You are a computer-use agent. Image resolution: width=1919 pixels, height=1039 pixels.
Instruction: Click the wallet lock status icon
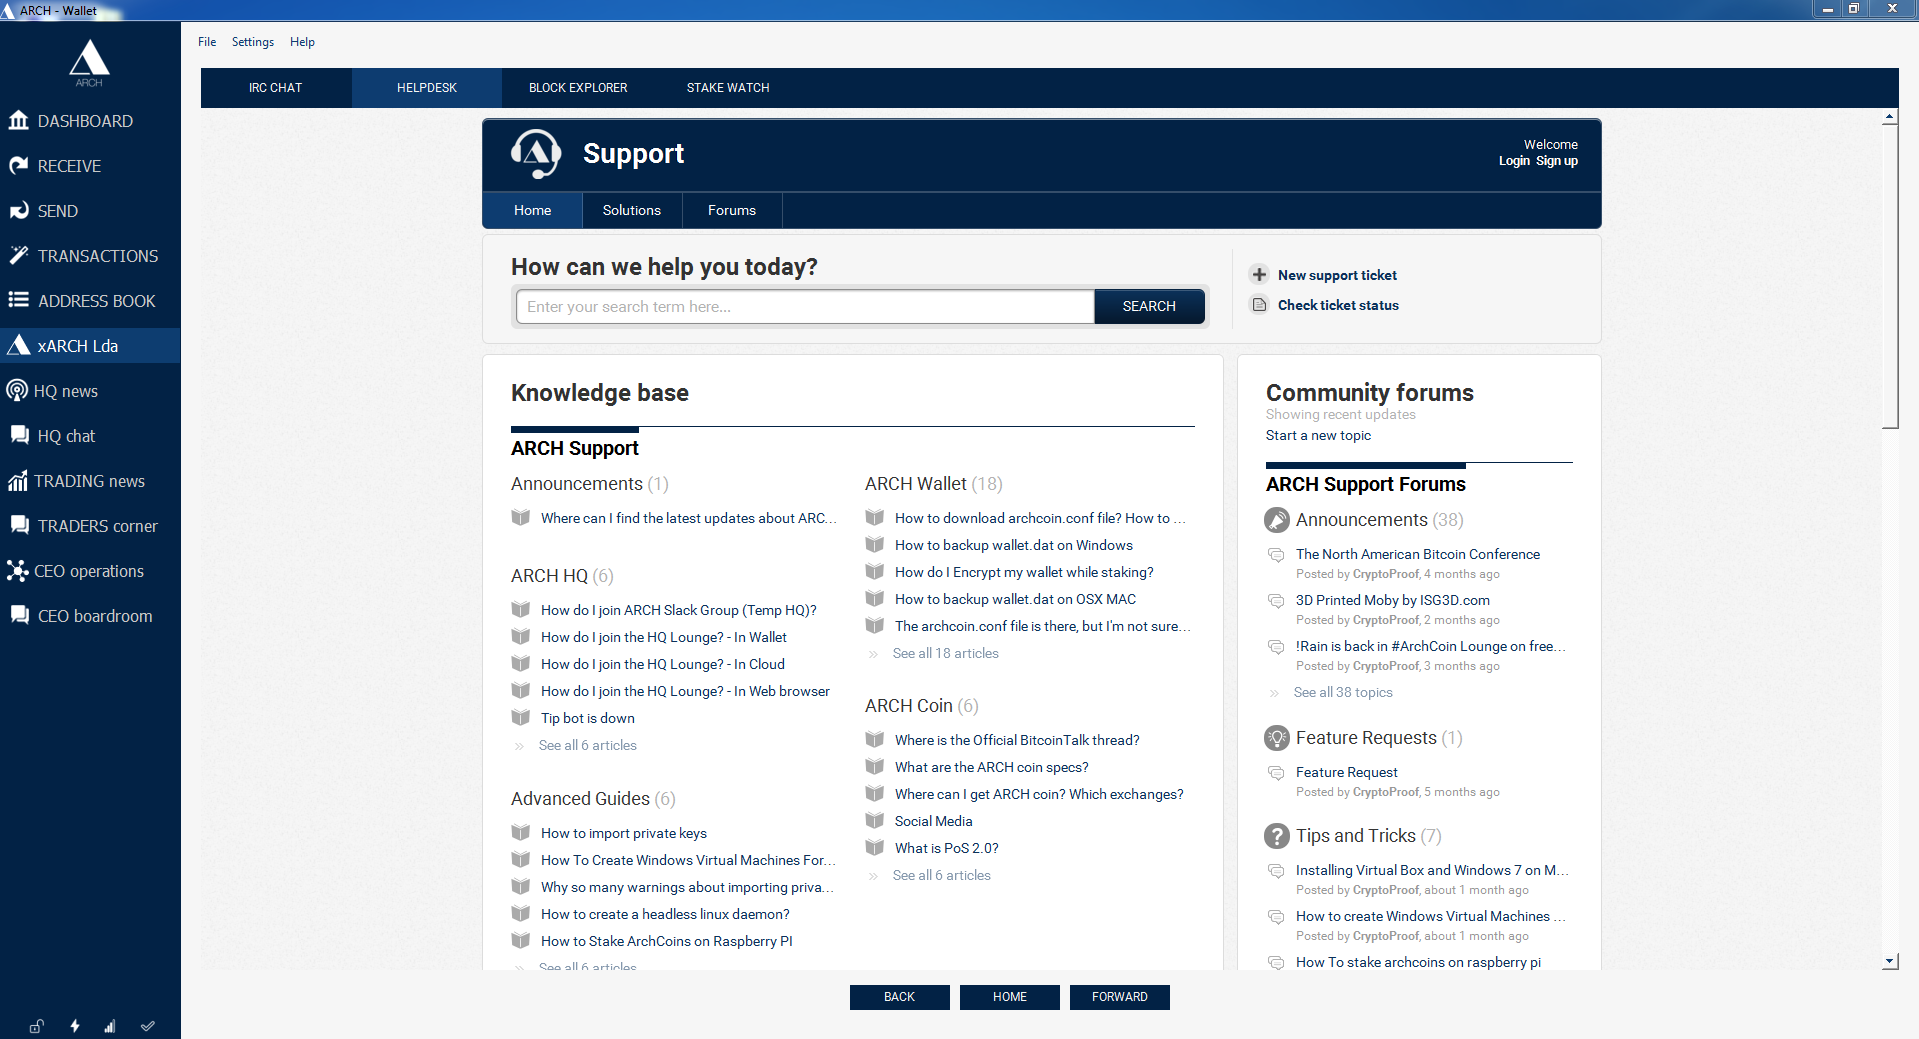tap(36, 1026)
